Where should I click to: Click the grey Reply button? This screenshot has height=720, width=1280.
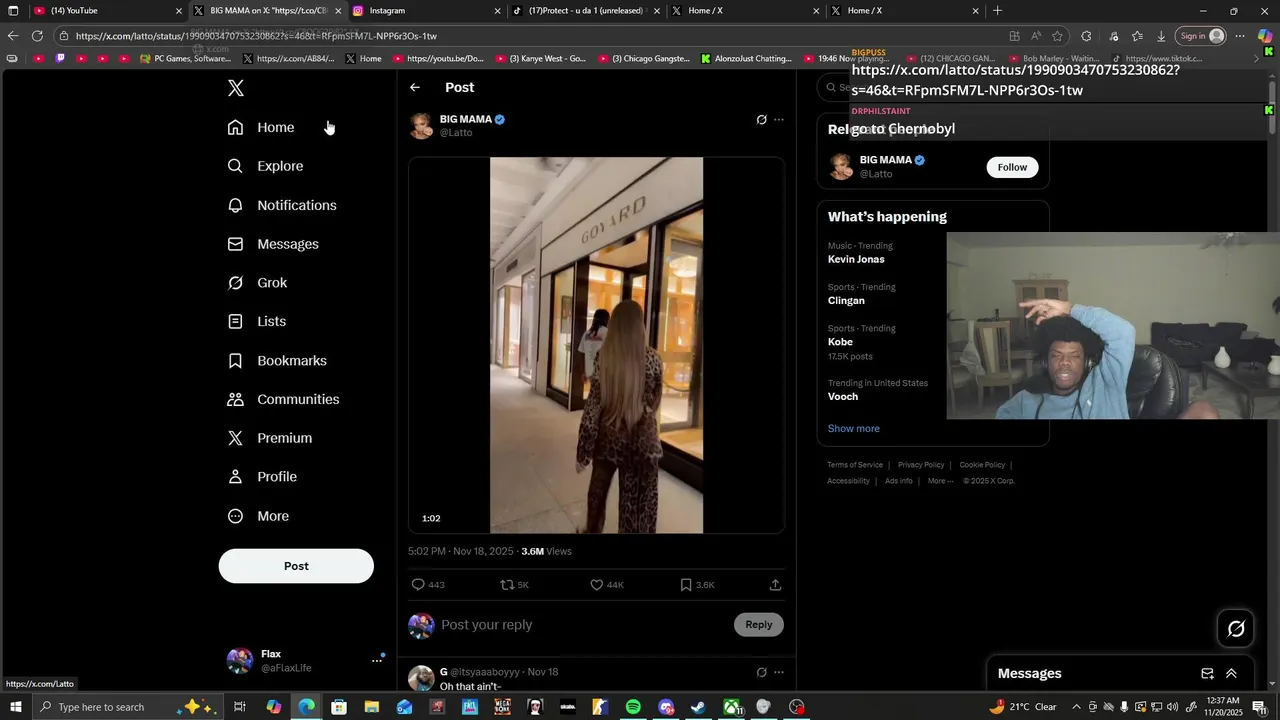pyautogui.click(x=759, y=625)
